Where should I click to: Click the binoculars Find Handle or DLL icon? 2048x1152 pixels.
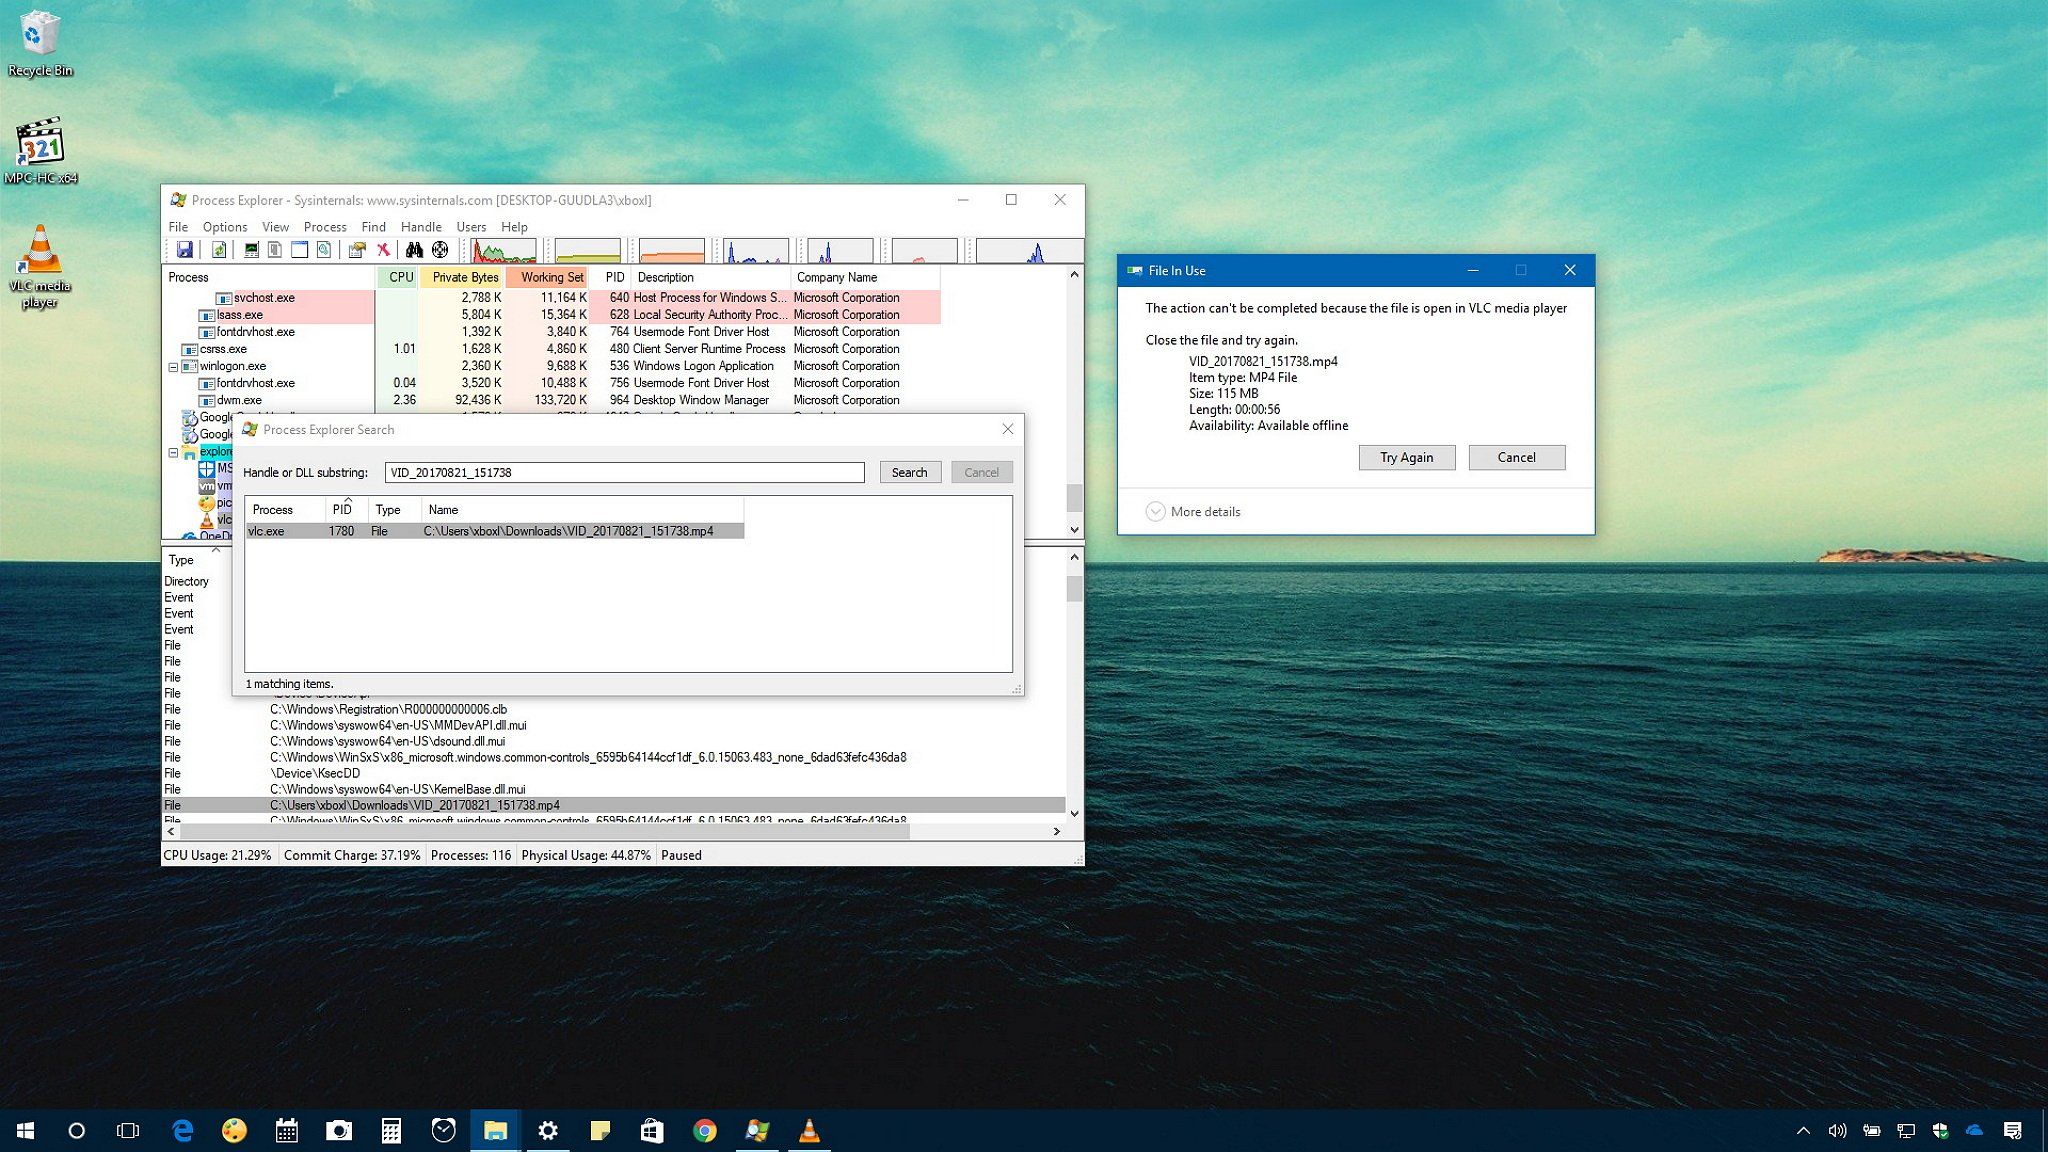(x=414, y=250)
